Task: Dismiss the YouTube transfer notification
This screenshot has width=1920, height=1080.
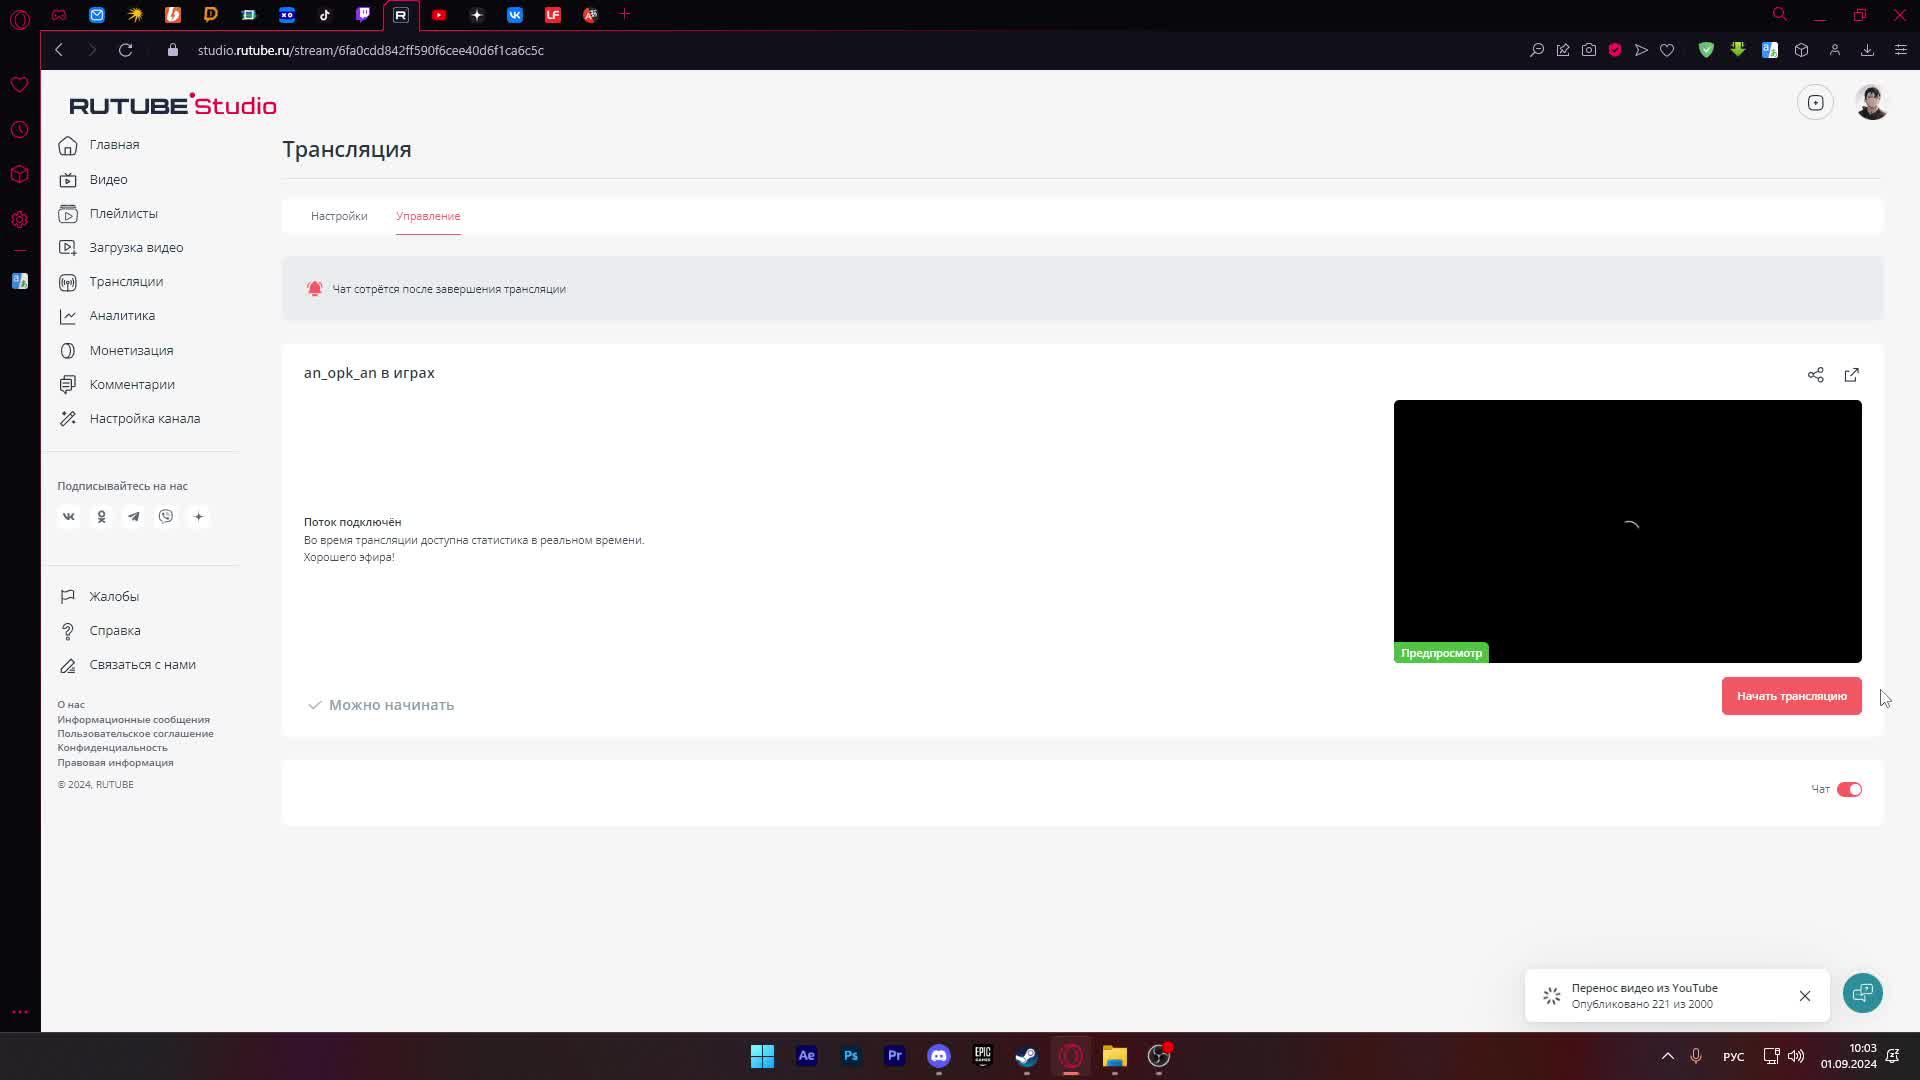Action: tap(1805, 996)
